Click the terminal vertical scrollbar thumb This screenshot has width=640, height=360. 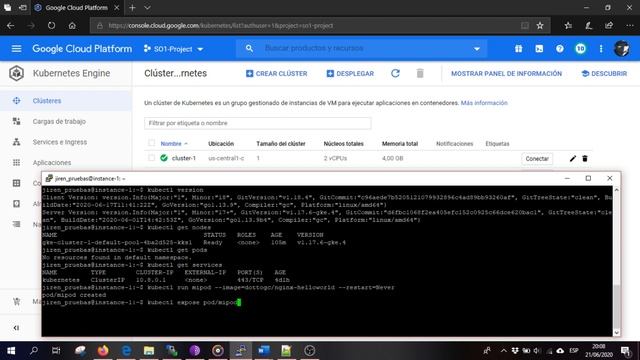pos(616,306)
